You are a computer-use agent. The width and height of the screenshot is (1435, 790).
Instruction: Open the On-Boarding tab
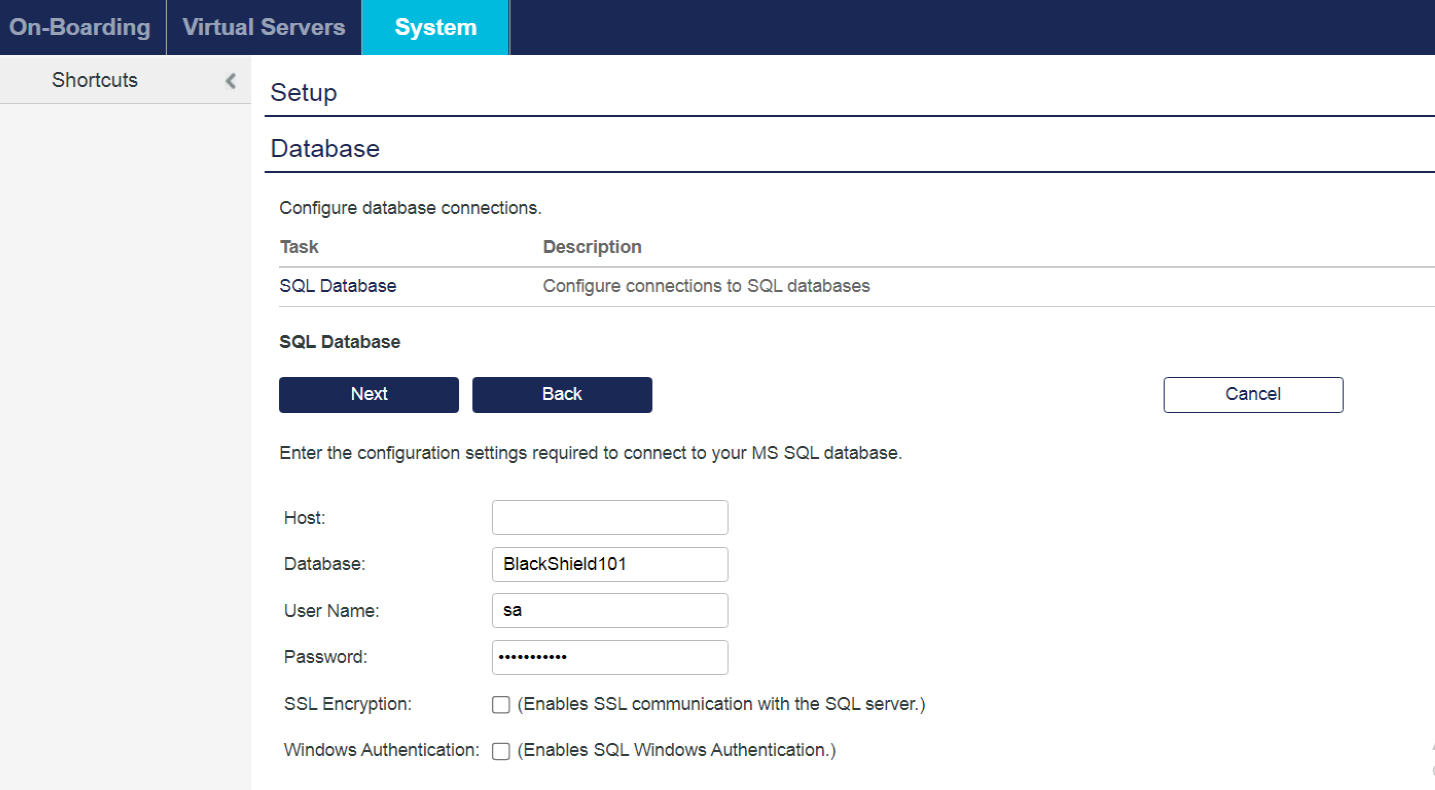[x=80, y=27]
